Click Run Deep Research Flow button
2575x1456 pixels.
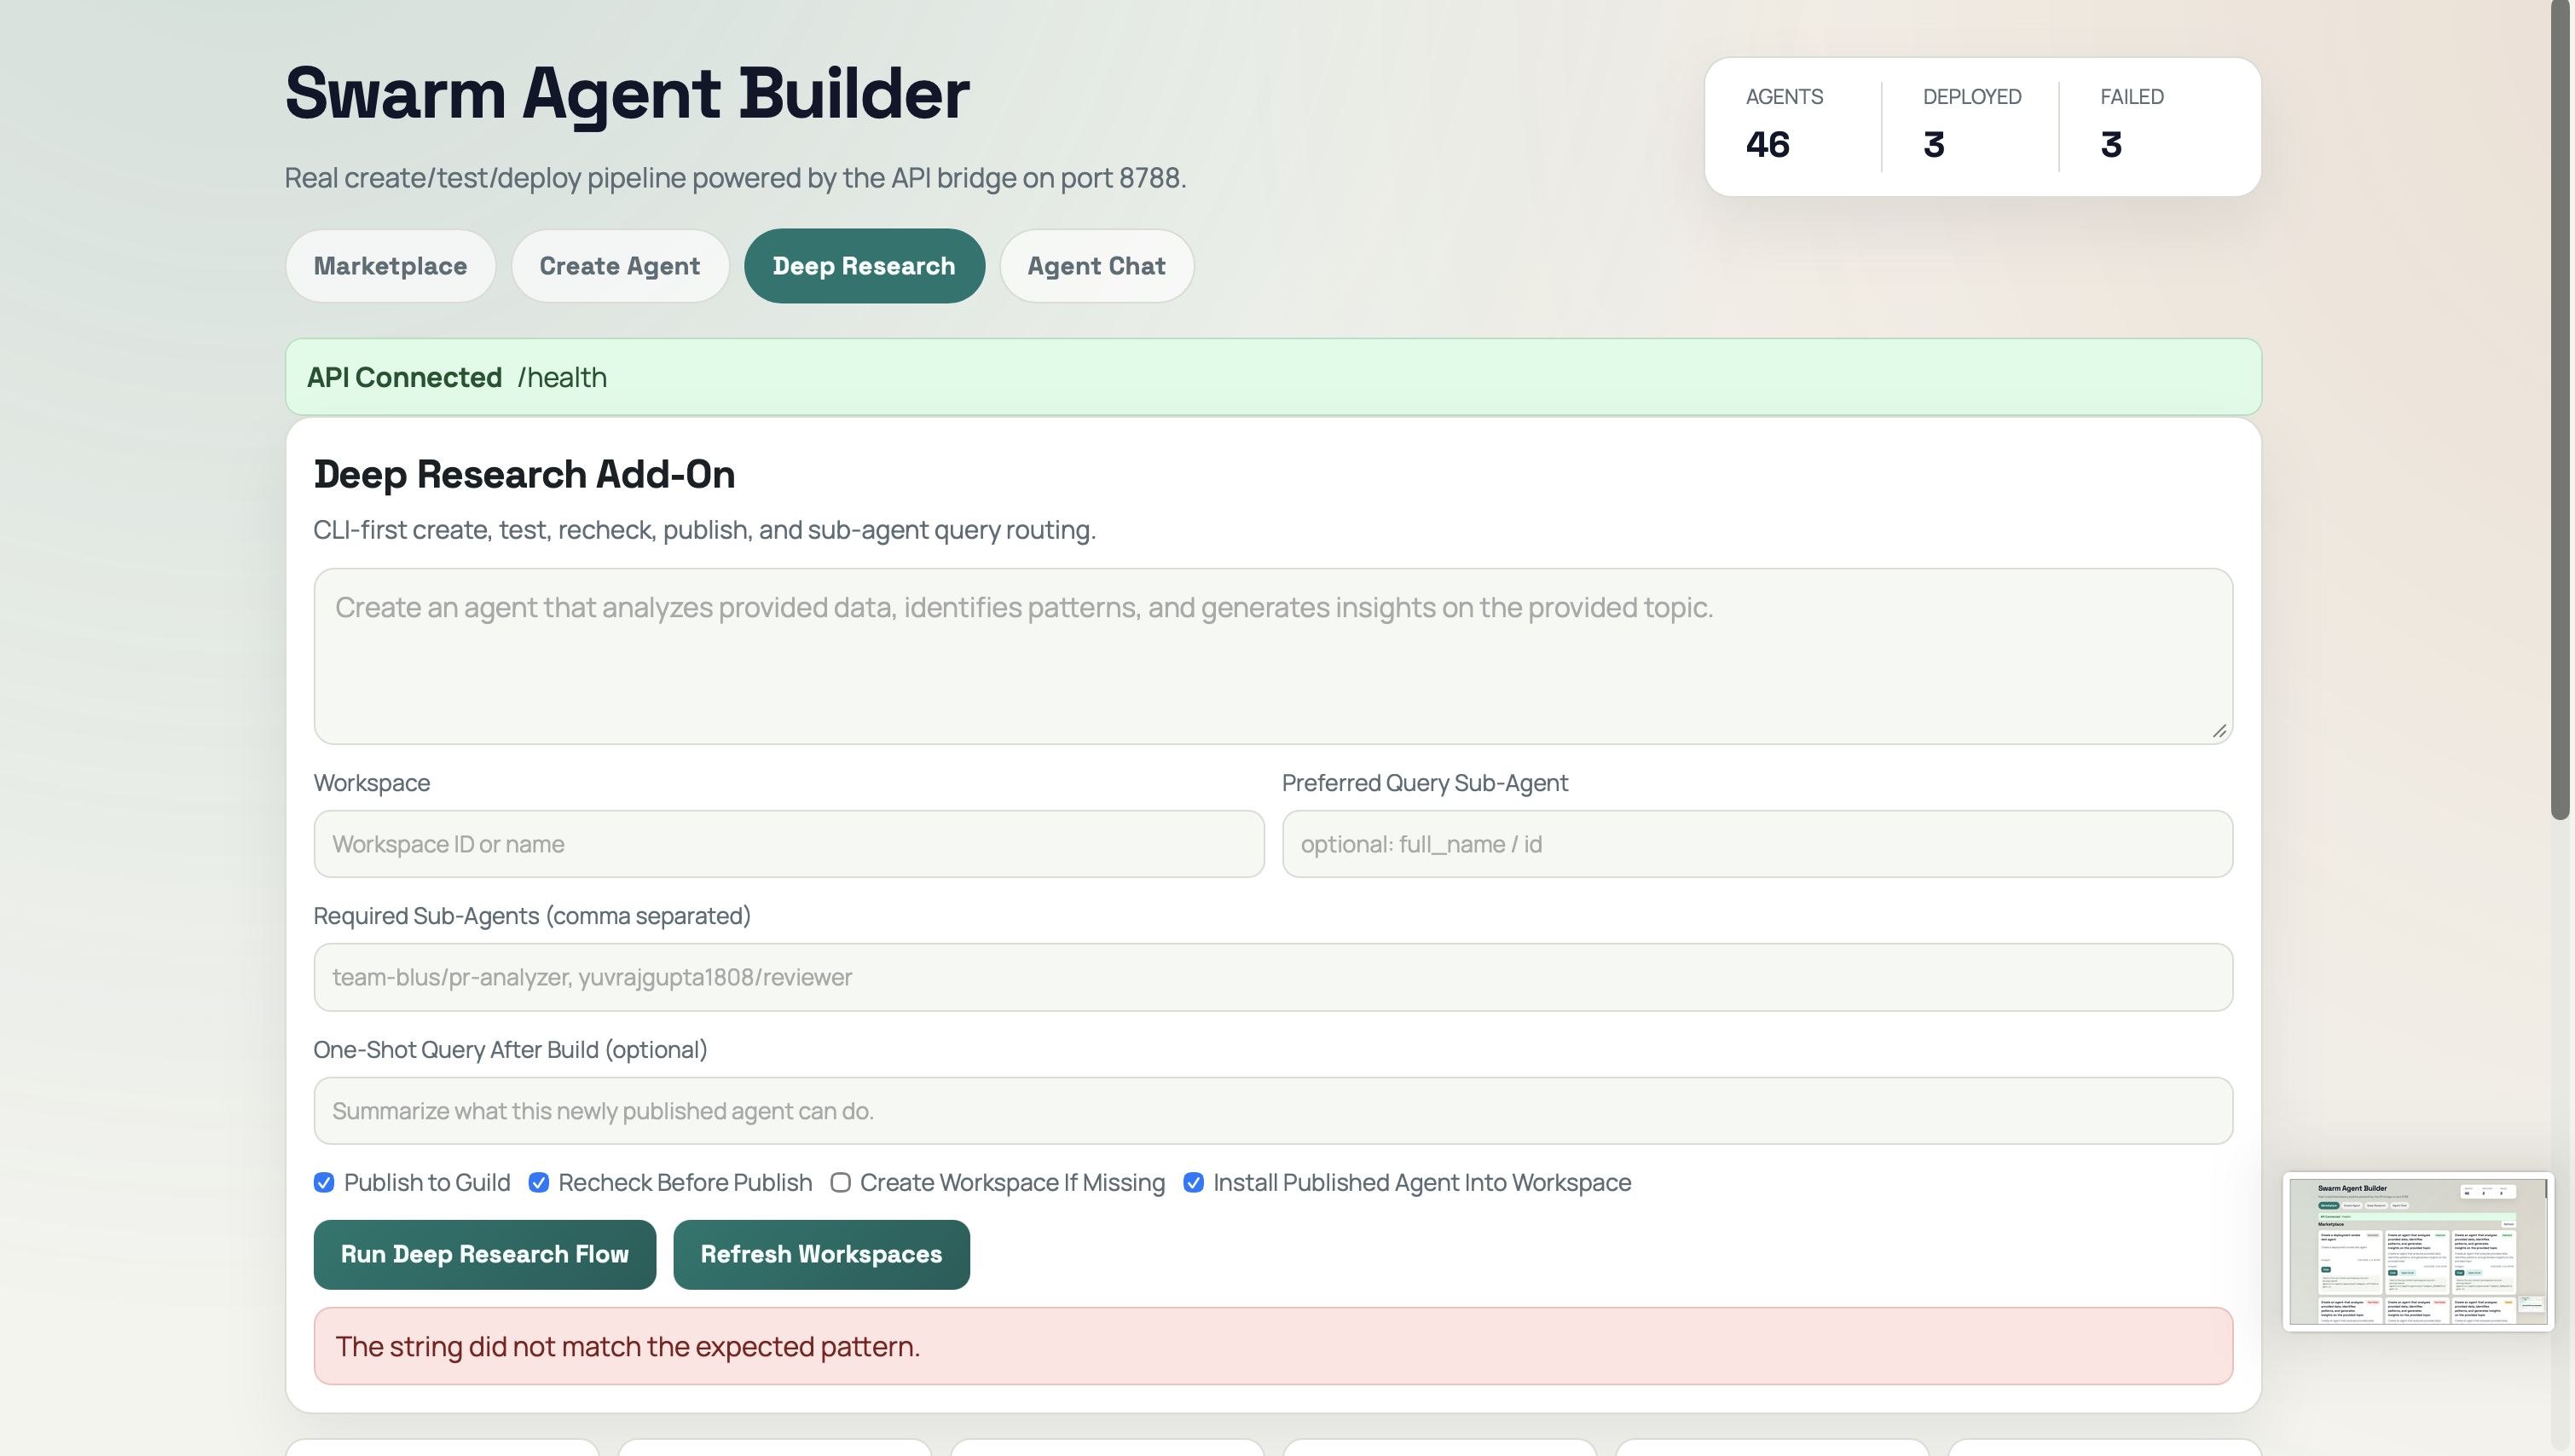click(484, 1254)
